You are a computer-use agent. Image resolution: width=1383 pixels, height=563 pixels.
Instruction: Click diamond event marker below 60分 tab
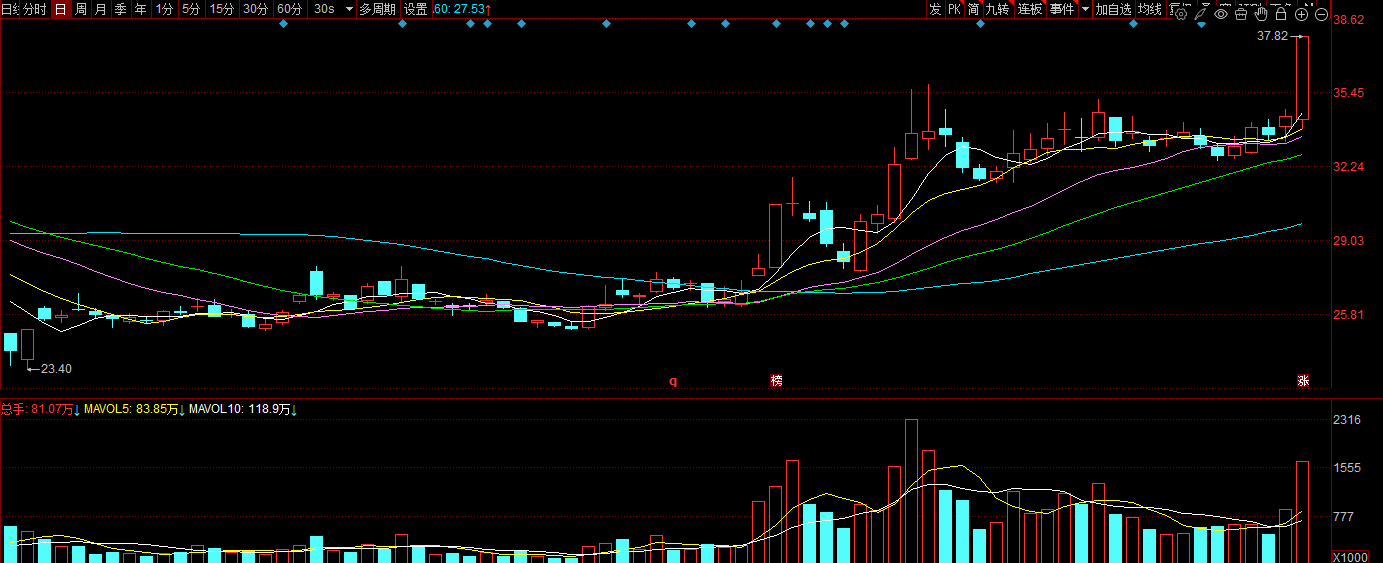pyautogui.click(x=283, y=24)
